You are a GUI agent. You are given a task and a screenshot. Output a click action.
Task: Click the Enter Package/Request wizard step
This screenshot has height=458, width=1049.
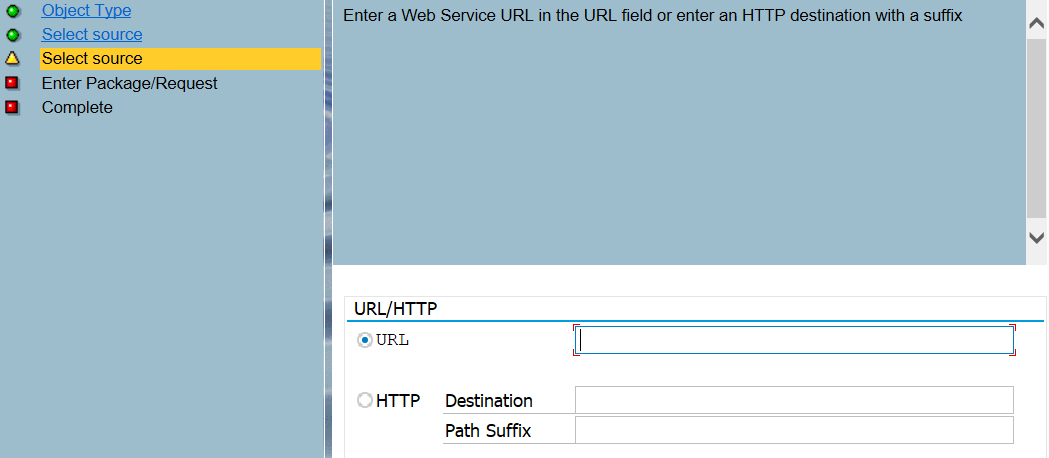click(129, 84)
